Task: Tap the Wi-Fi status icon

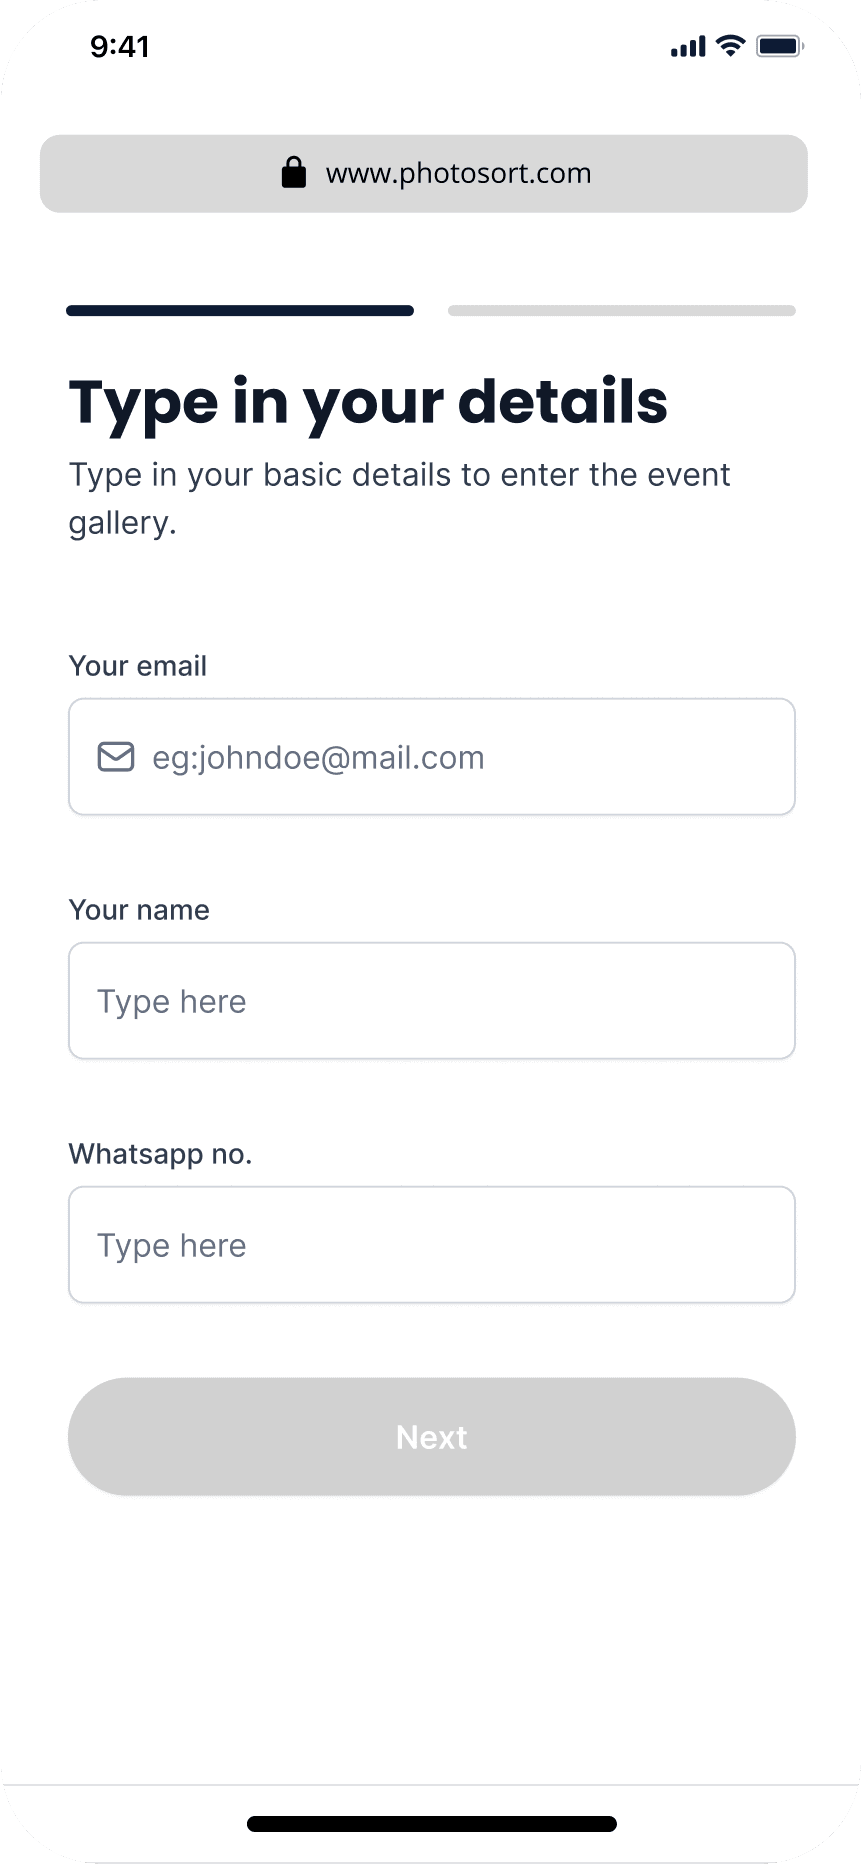Action: pos(731,46)
